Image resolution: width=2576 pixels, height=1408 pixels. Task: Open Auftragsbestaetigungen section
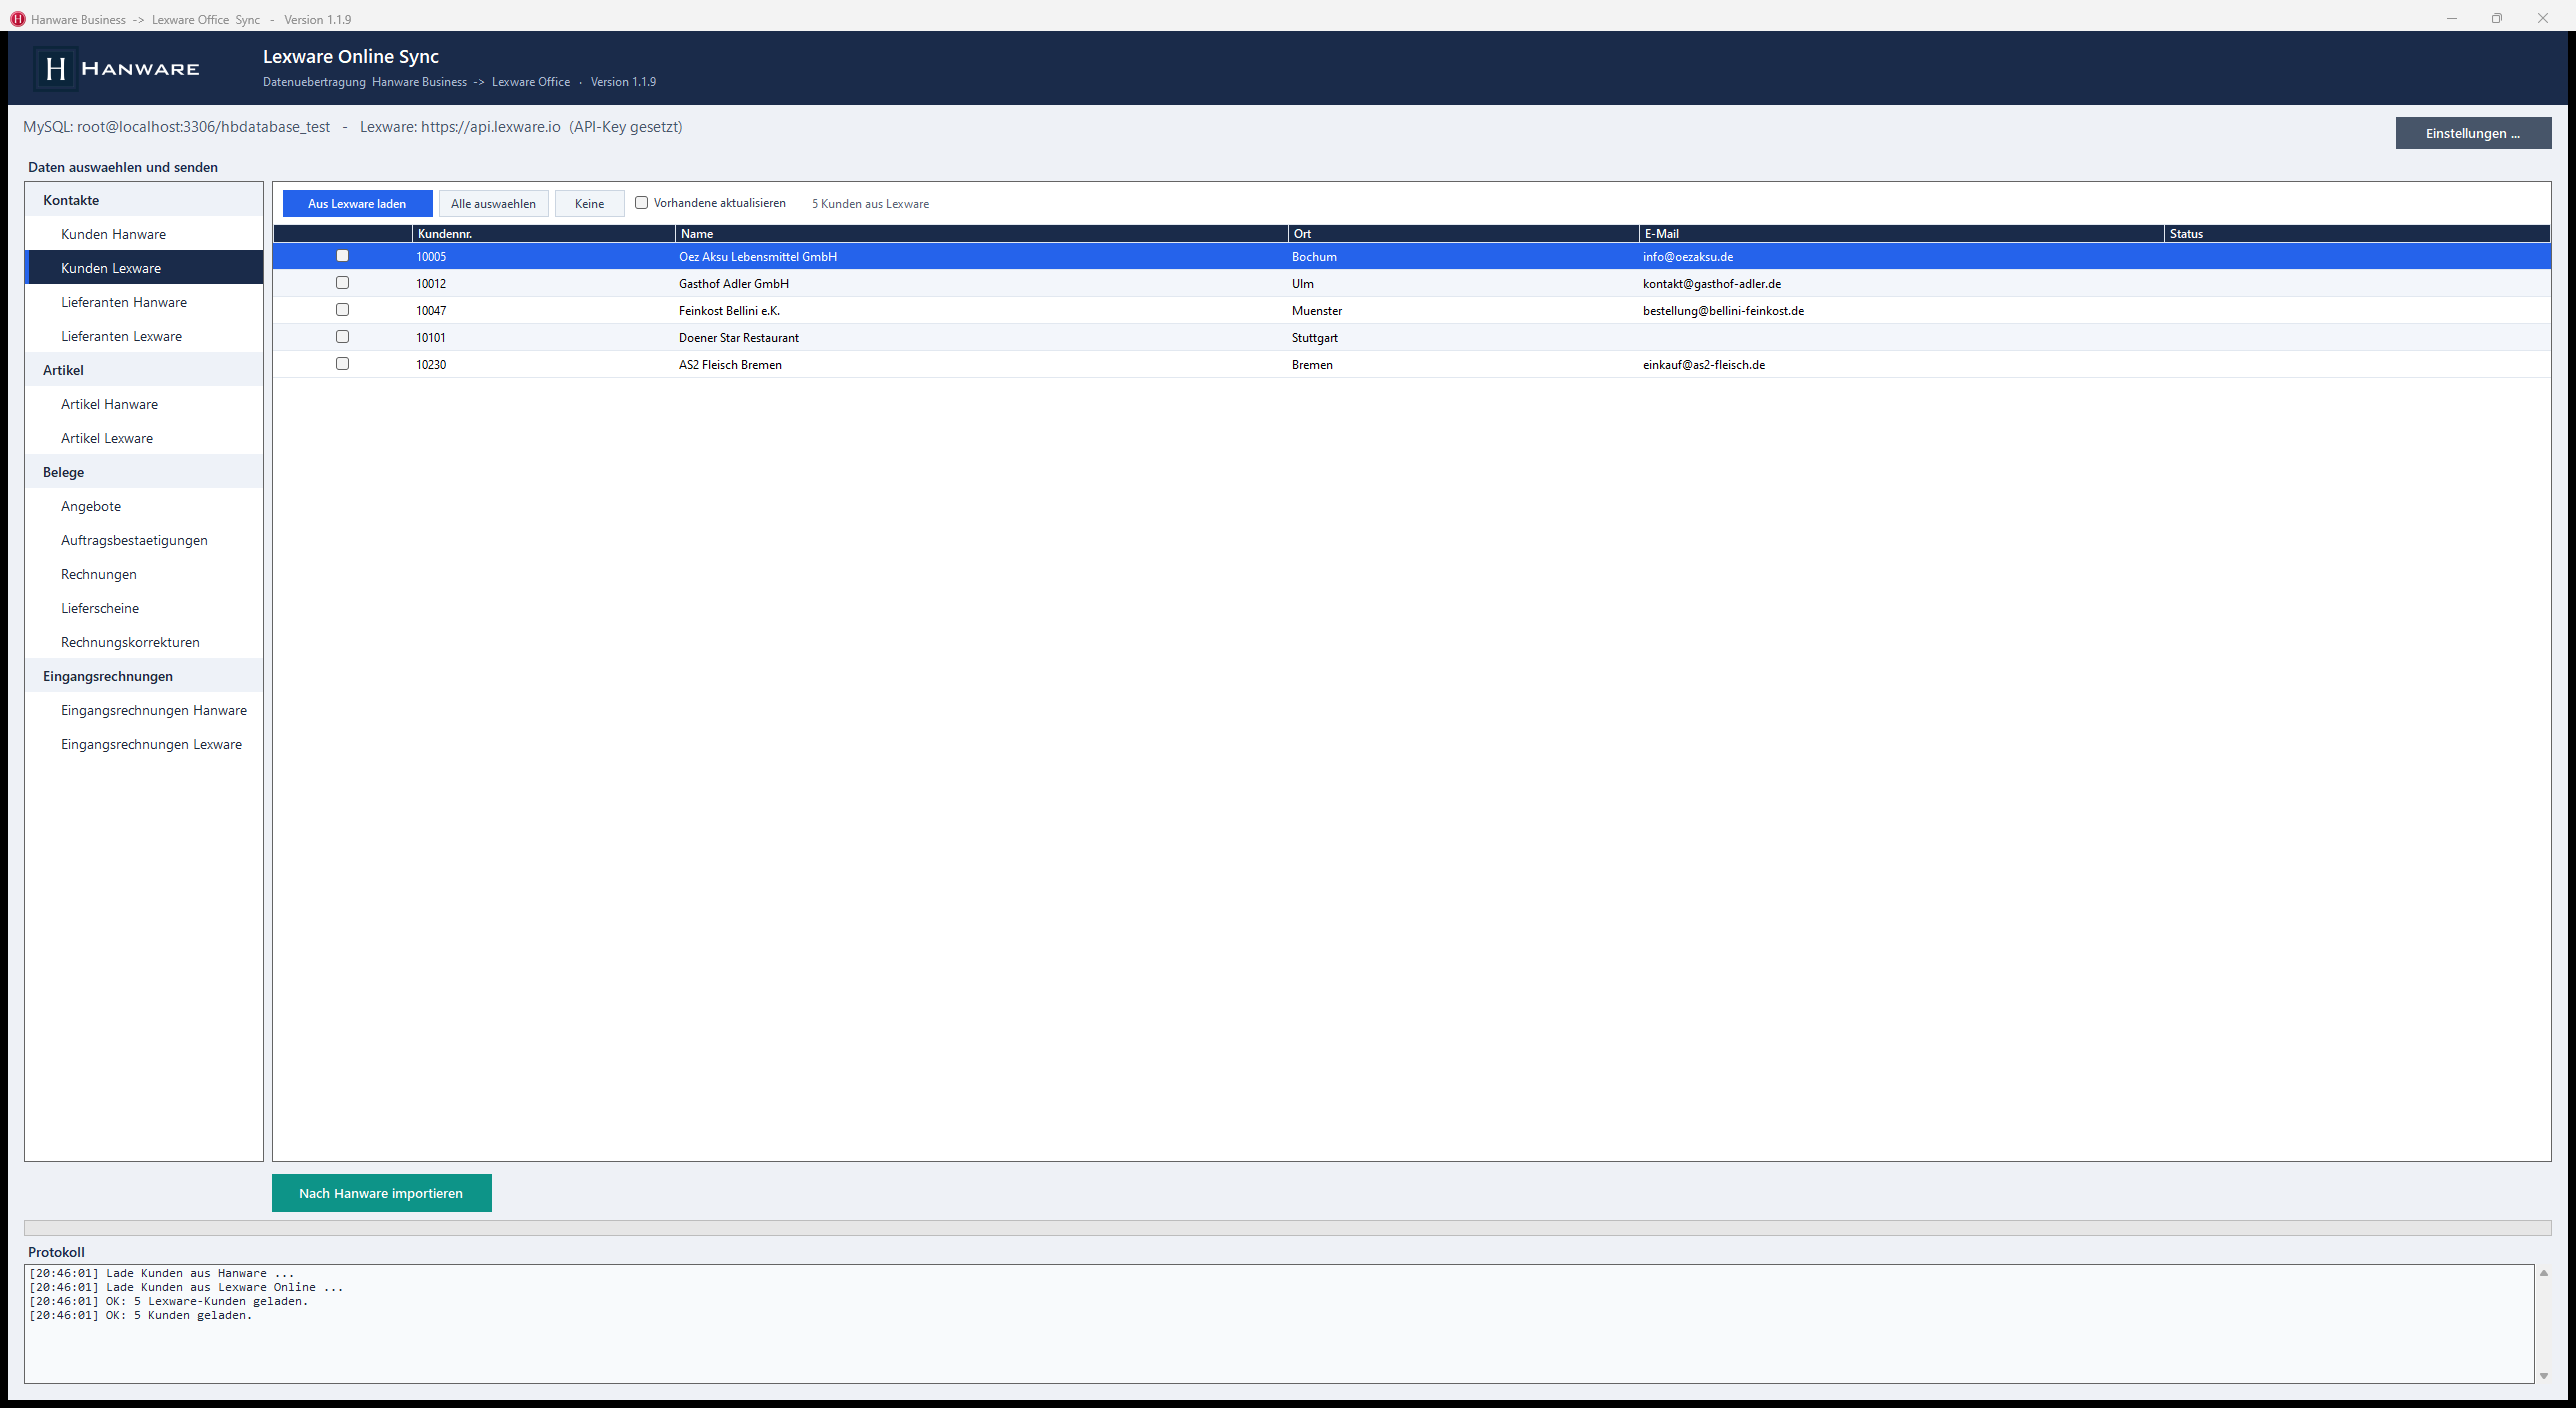coord(144,540)
